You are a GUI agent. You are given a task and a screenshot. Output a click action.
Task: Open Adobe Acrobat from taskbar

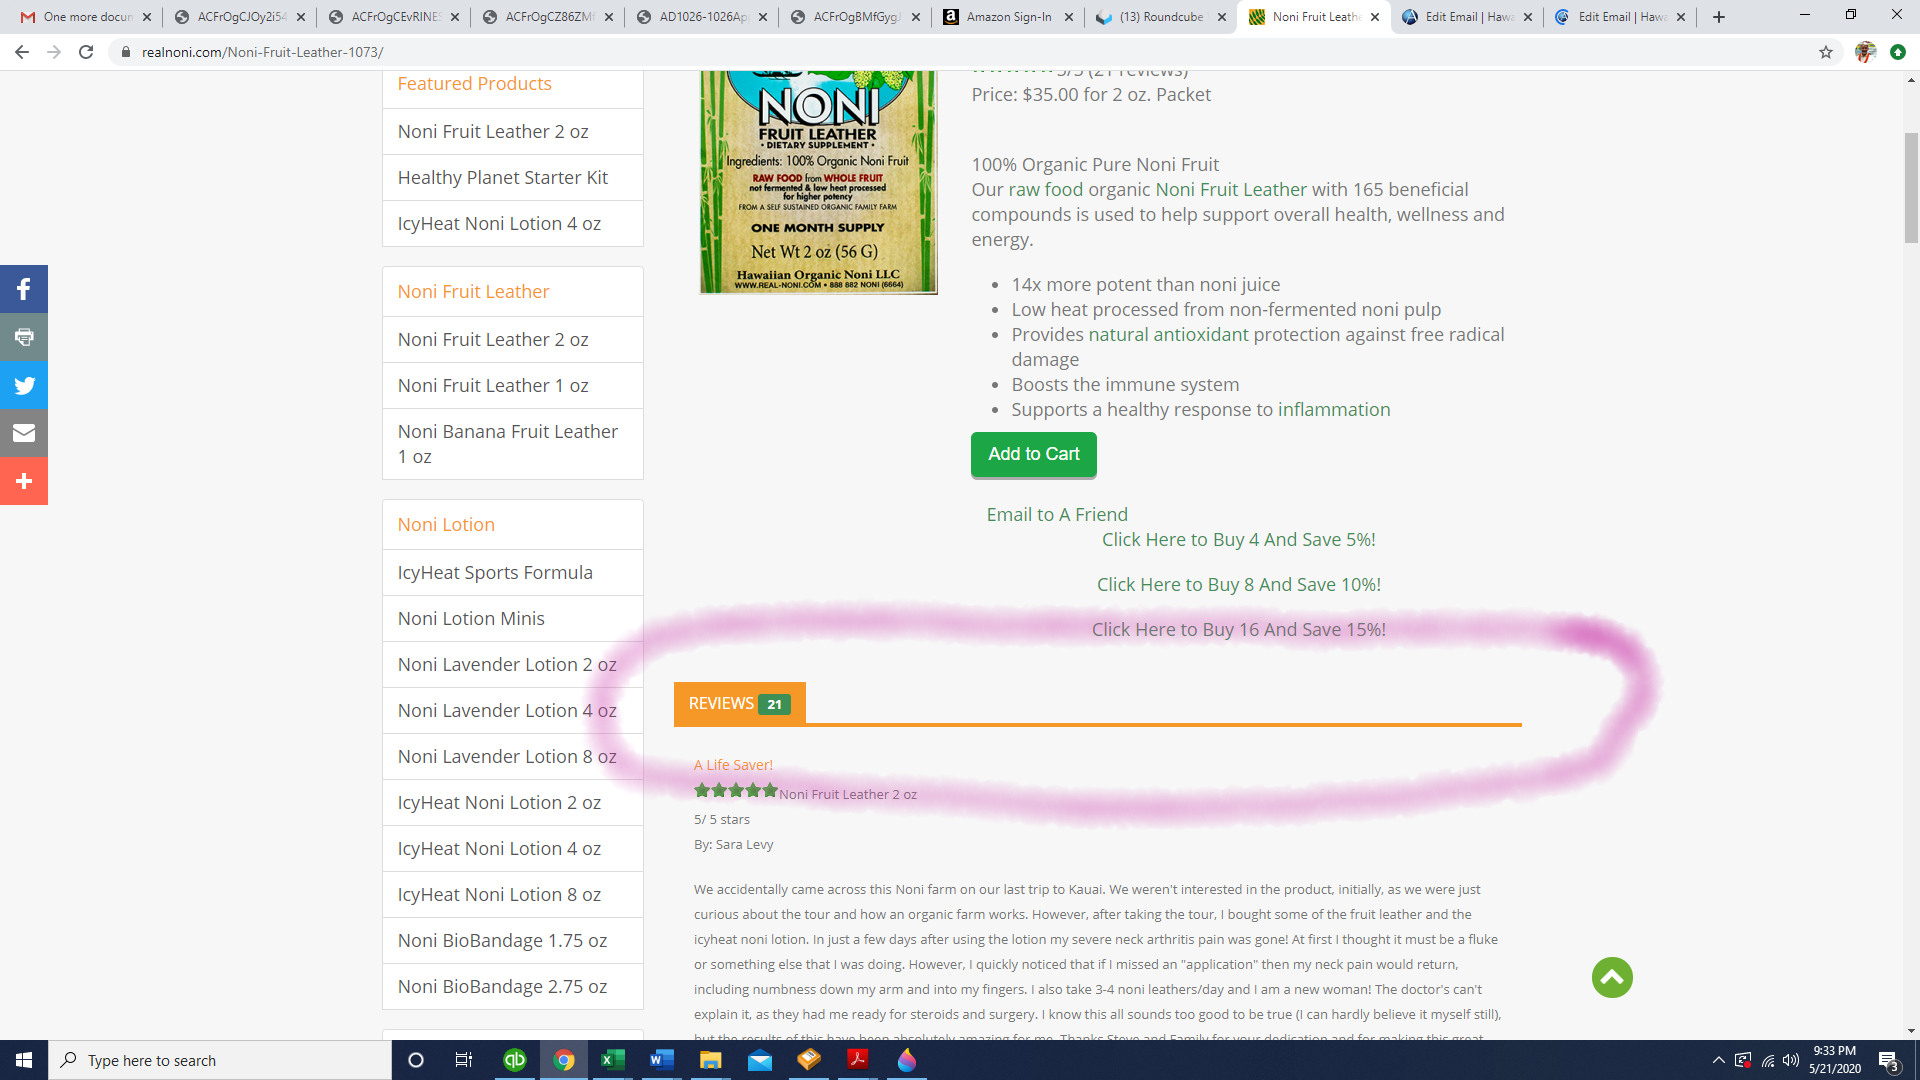click(x=858, y=1060)
